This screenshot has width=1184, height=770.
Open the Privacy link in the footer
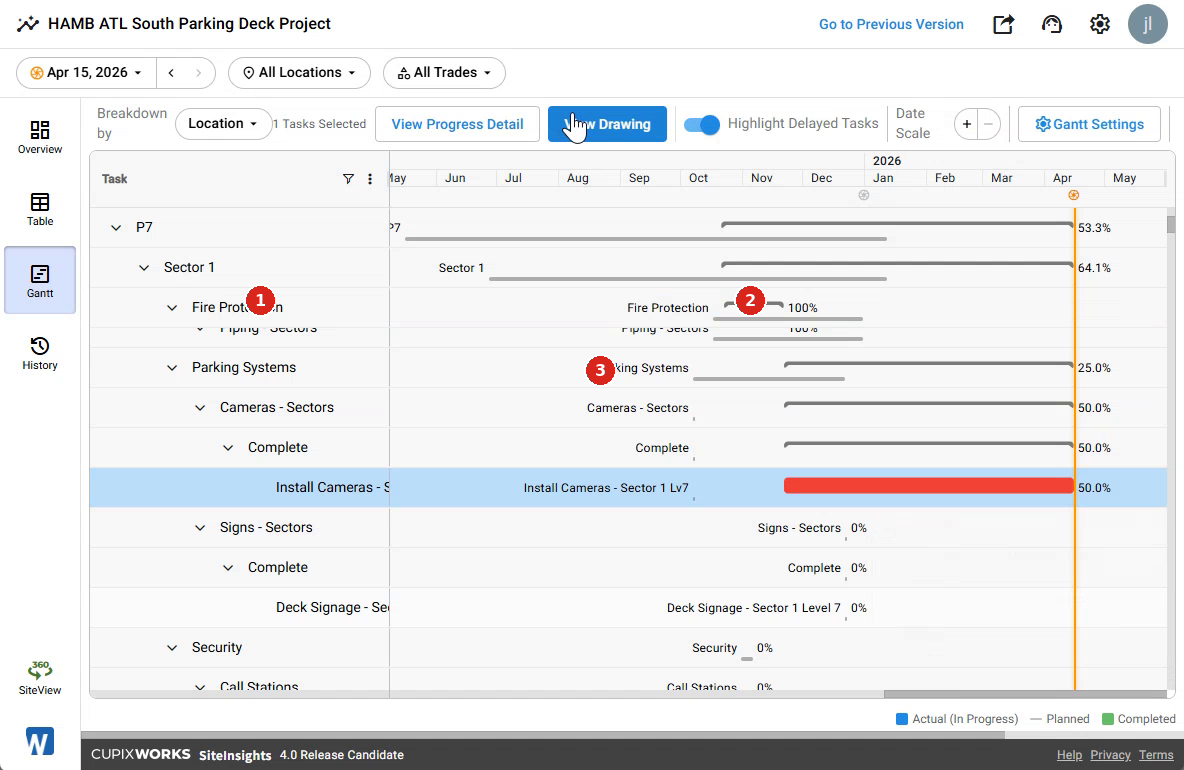[x=1110, y=755]
